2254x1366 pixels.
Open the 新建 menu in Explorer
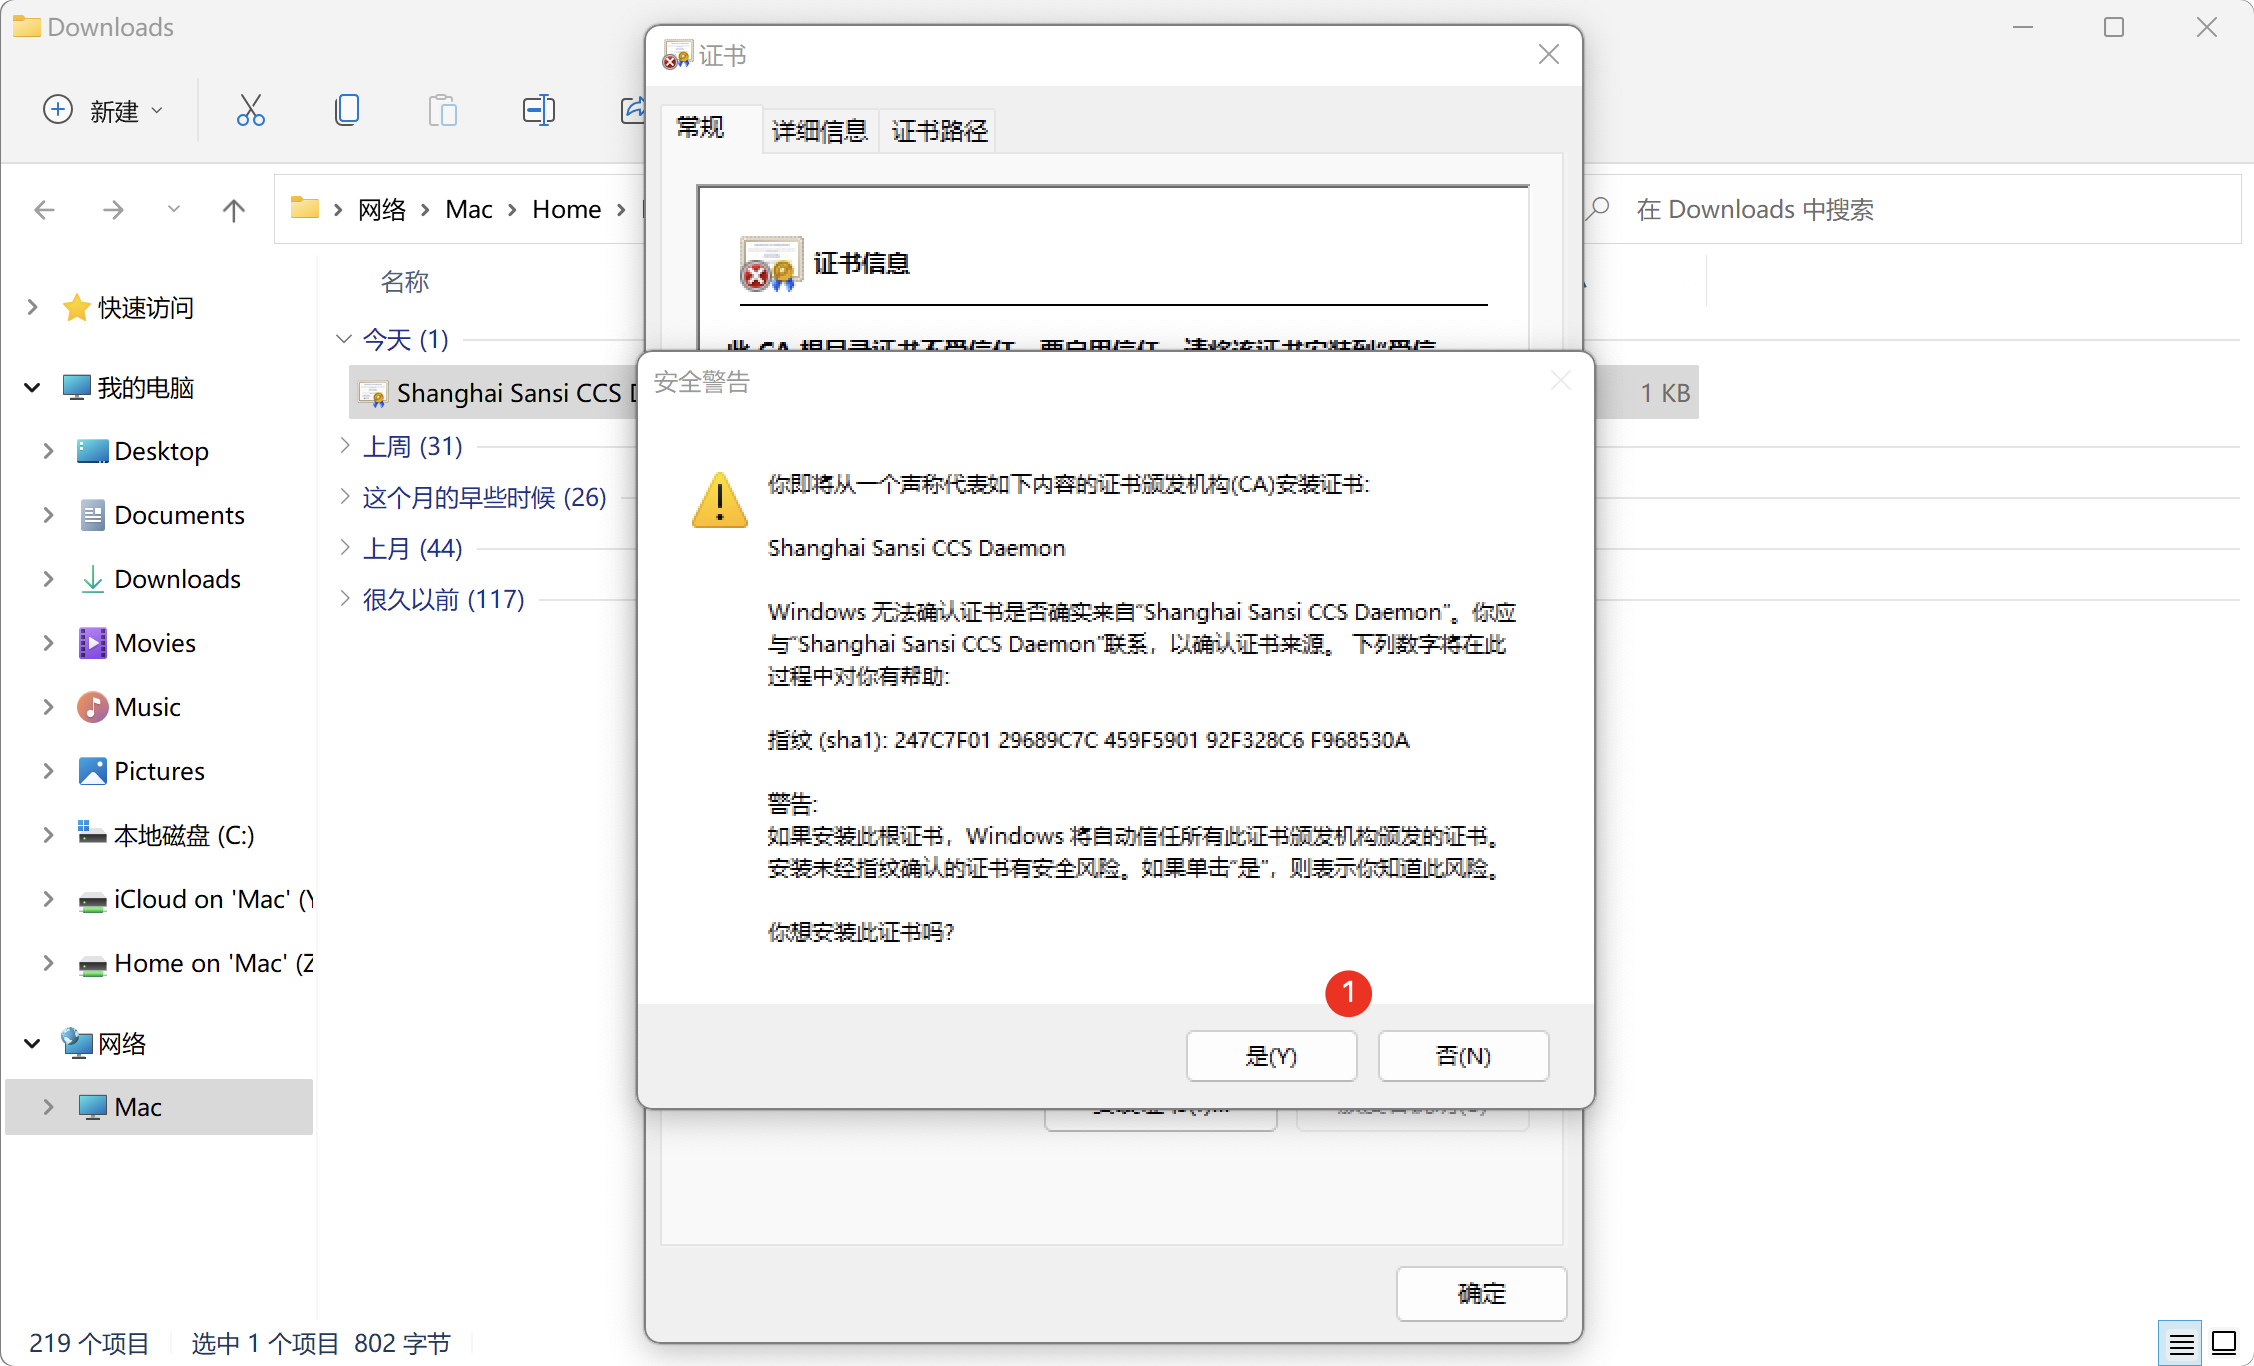pos(103,110)
